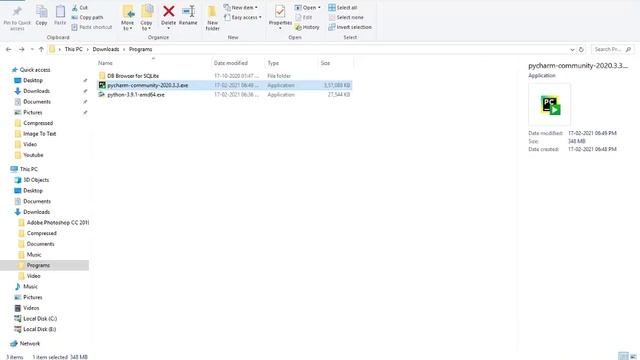The image size is (640, 360).
Task: Open the Copy to dropdown
Action: (147, 18)
